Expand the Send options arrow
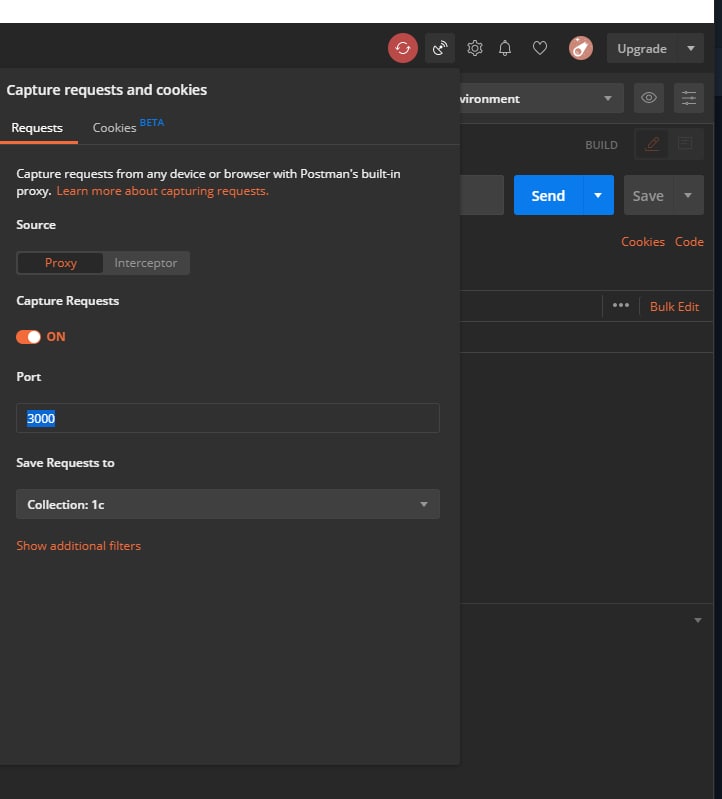 598,196
